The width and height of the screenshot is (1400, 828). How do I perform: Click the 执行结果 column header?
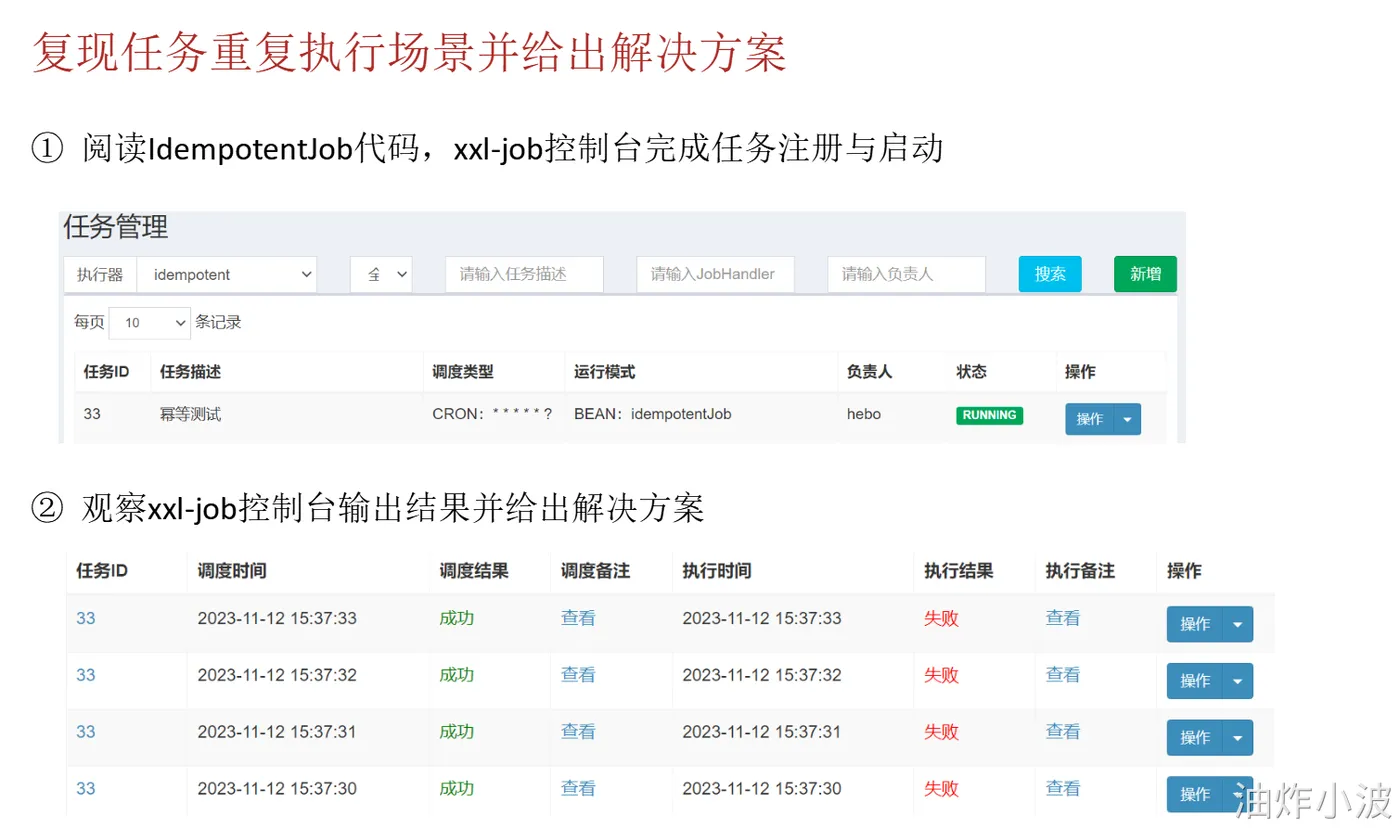(x=959, y=571)
